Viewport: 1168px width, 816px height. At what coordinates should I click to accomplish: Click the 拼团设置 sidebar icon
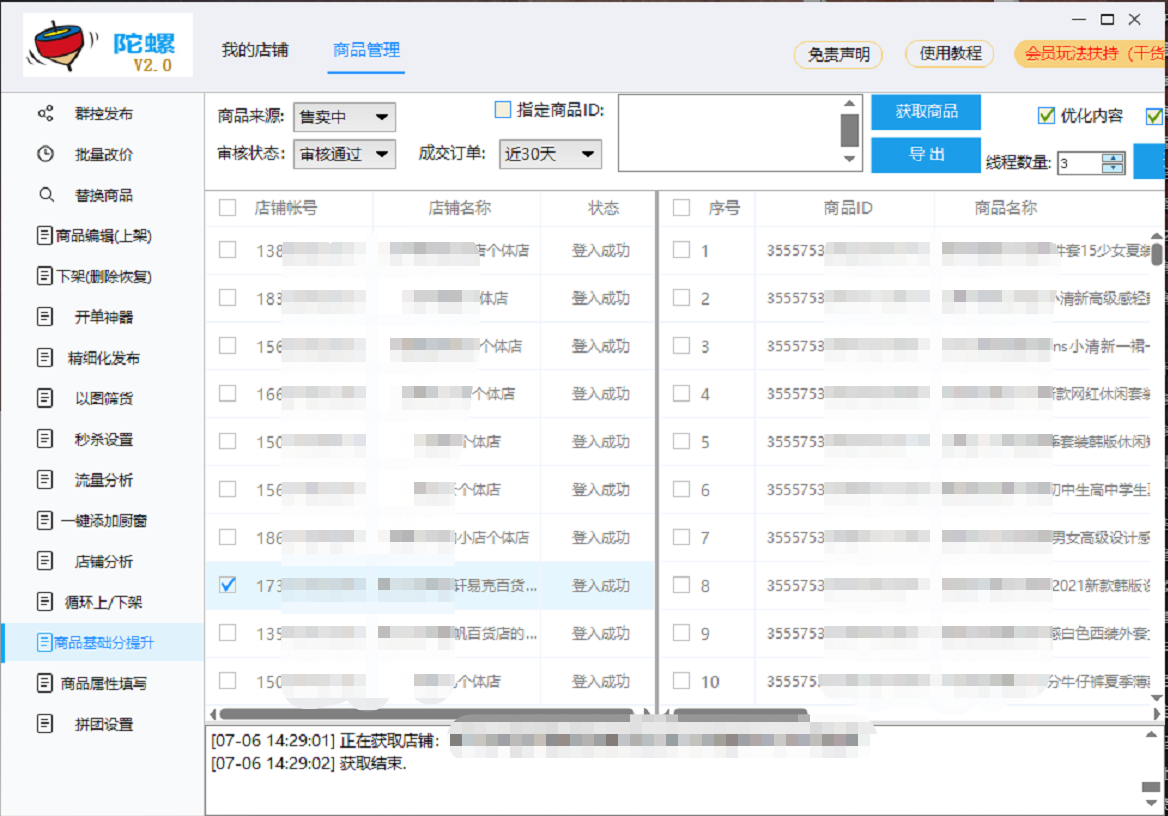pyautogui.click(x=45, y=724)
